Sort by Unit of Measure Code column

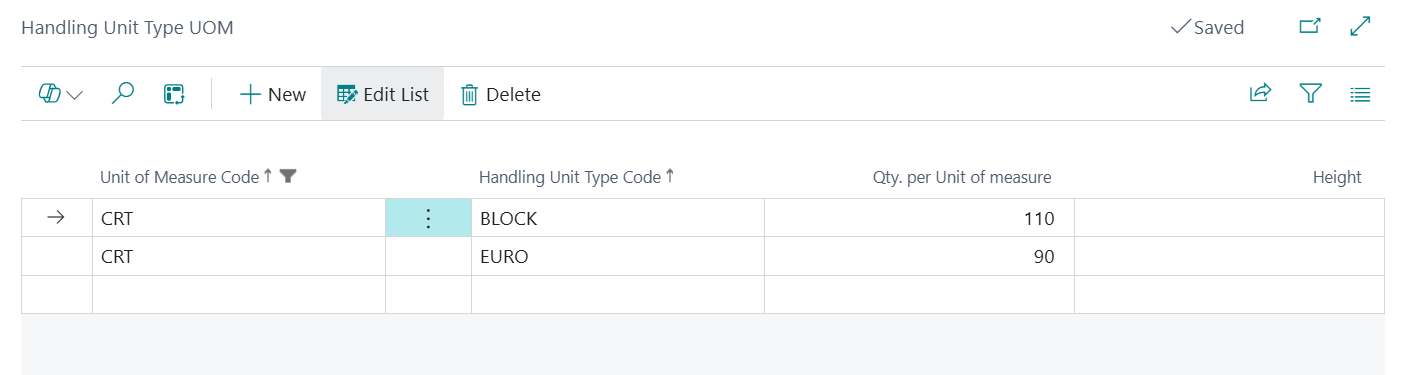180,177
